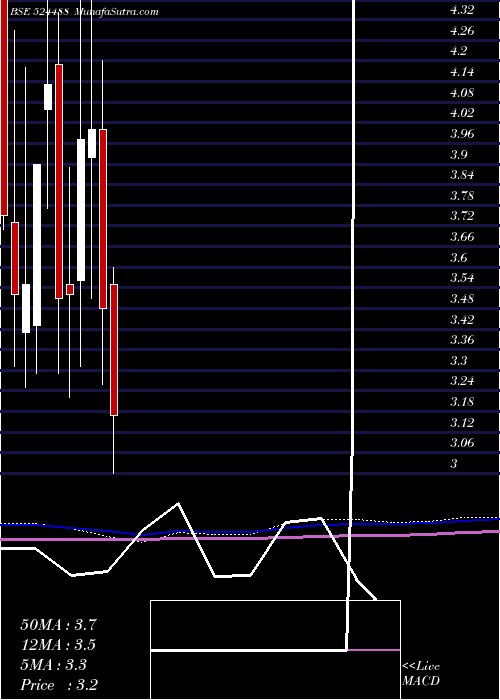Click the BSE 524488 MunafaSutra.com title

84,12
